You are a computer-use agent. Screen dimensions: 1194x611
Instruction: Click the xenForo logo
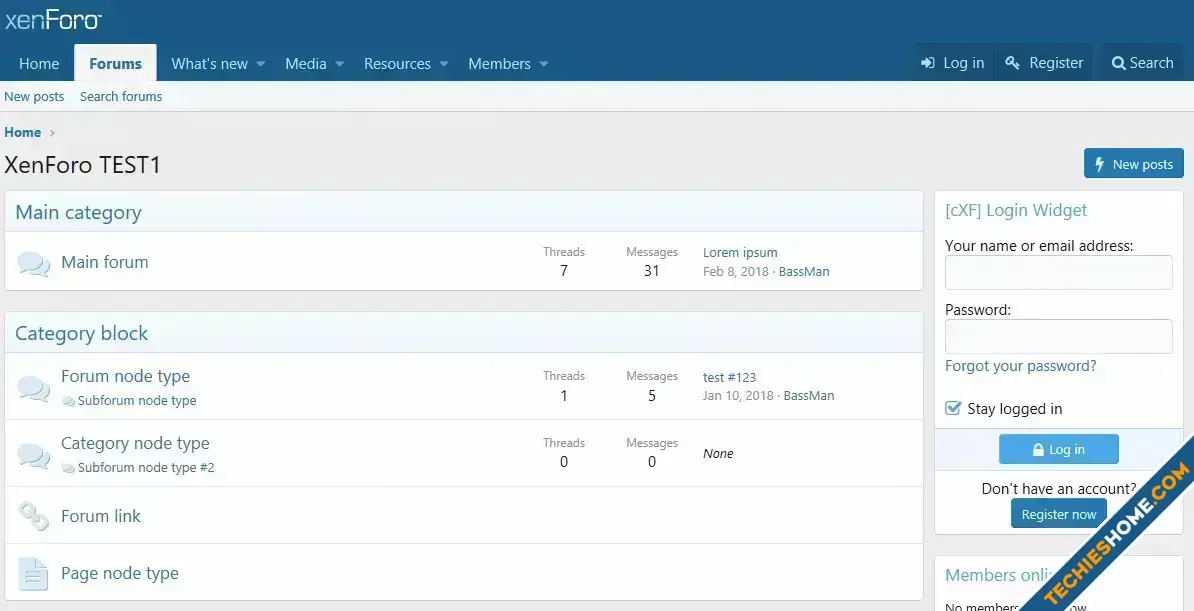pyautogui.click(x=53, y=21)
